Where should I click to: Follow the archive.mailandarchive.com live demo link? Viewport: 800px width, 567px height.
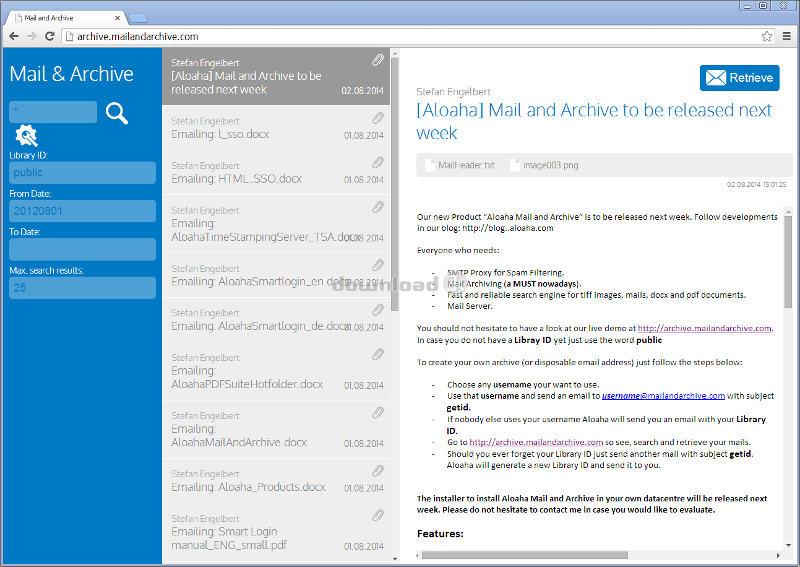click(x=704, y=328)
